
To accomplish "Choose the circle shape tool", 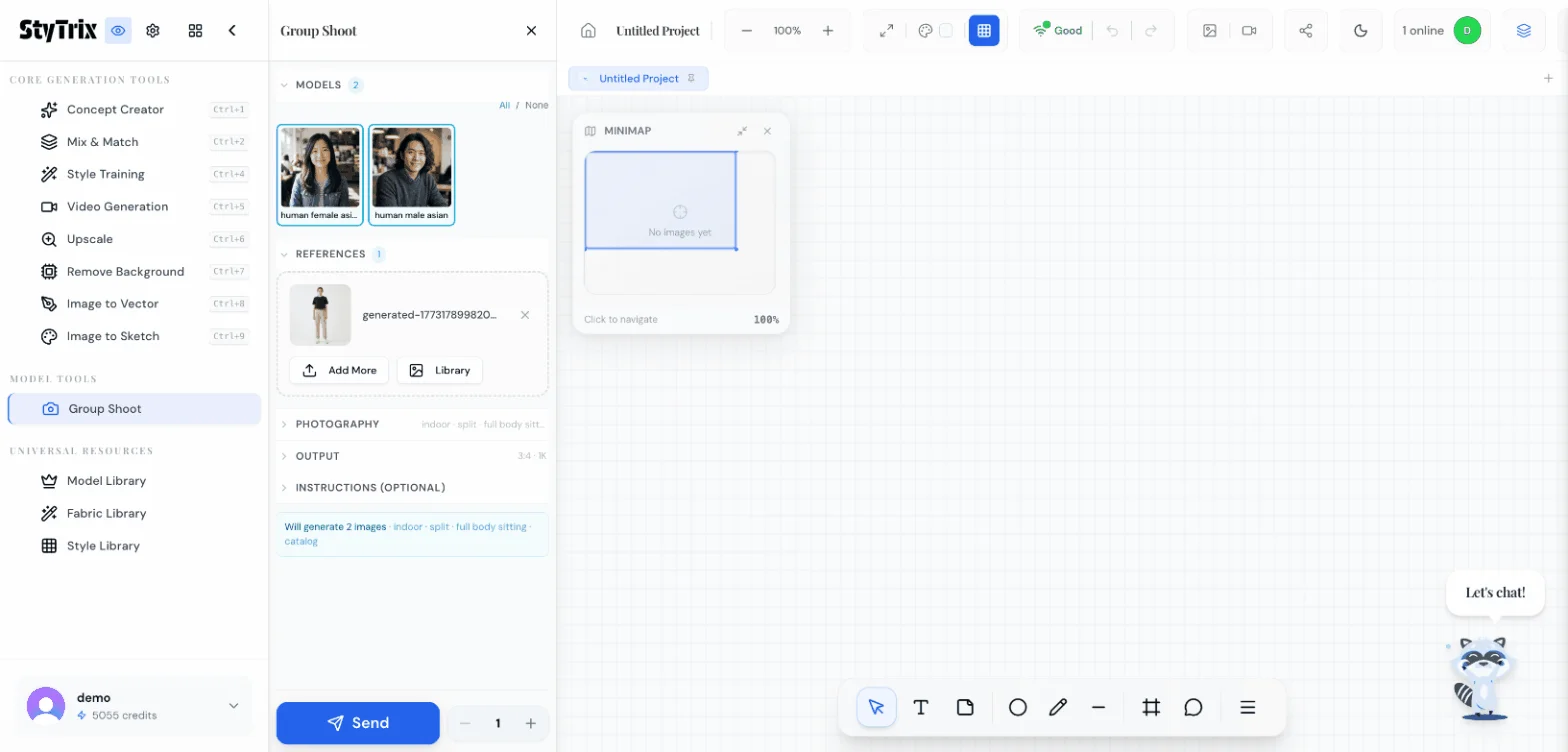I will pyautogui.click(x=1017, y=707).
